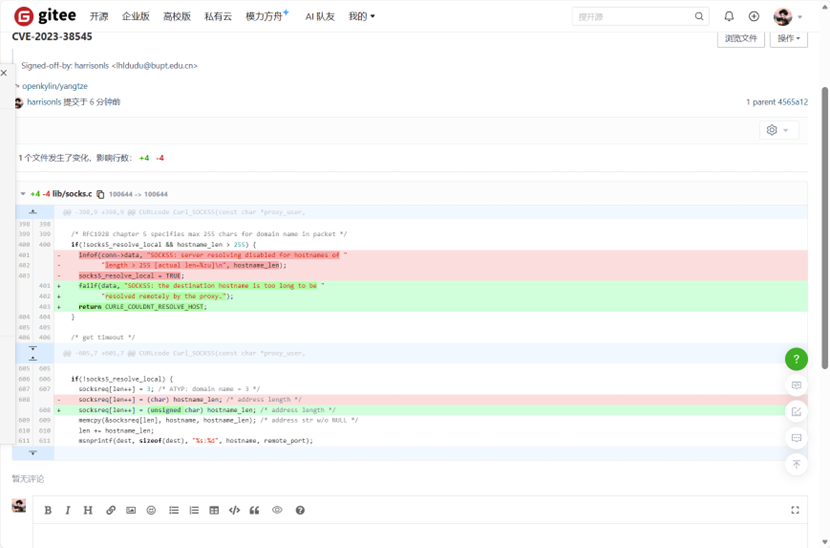Screen dimensions: 830x548
Task: Insert a code block in the comment editor
Action: tap(234, 510)
